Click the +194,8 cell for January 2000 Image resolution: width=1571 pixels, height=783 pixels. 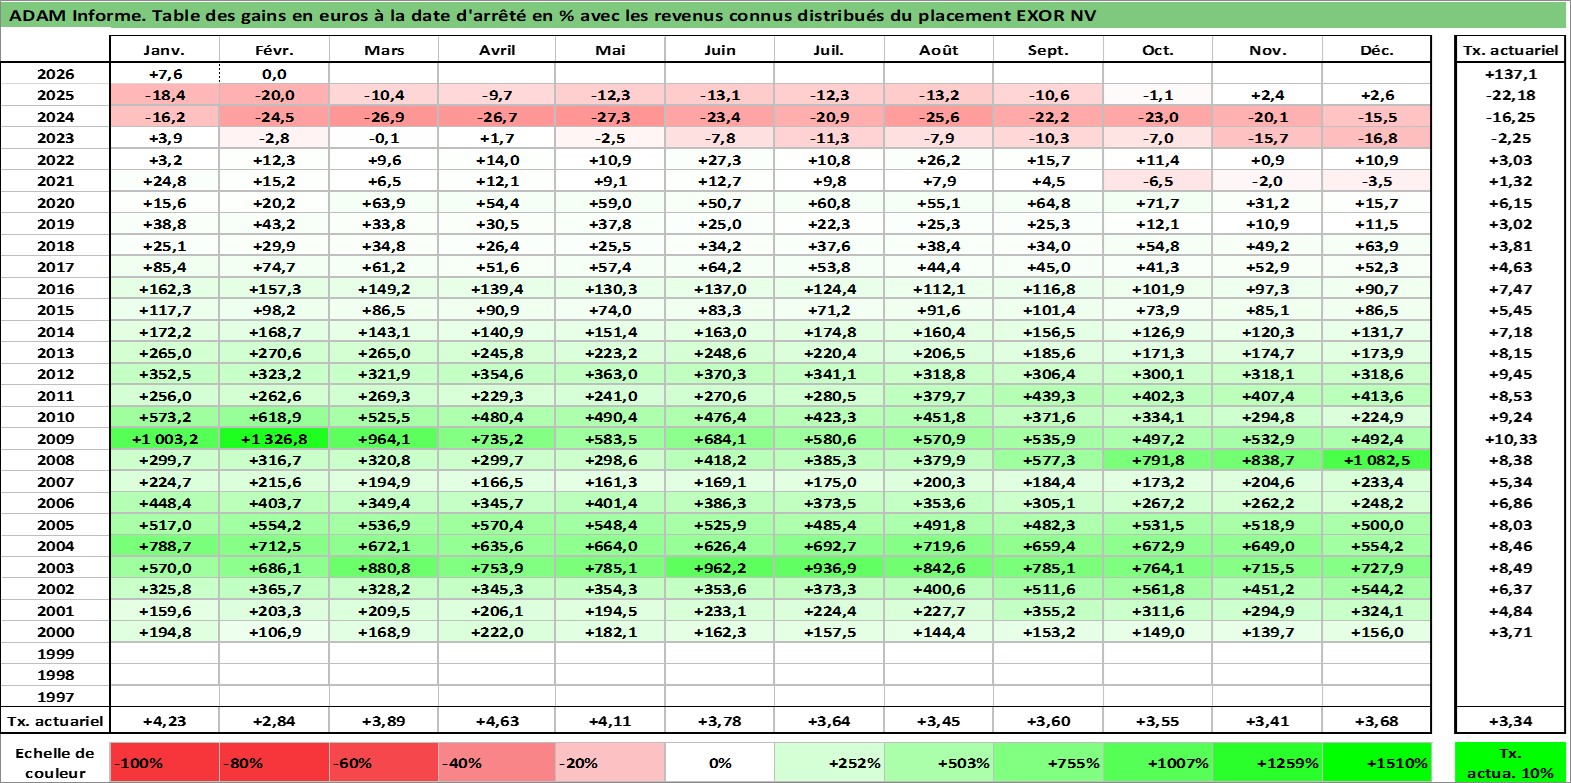tap(164, 632)
